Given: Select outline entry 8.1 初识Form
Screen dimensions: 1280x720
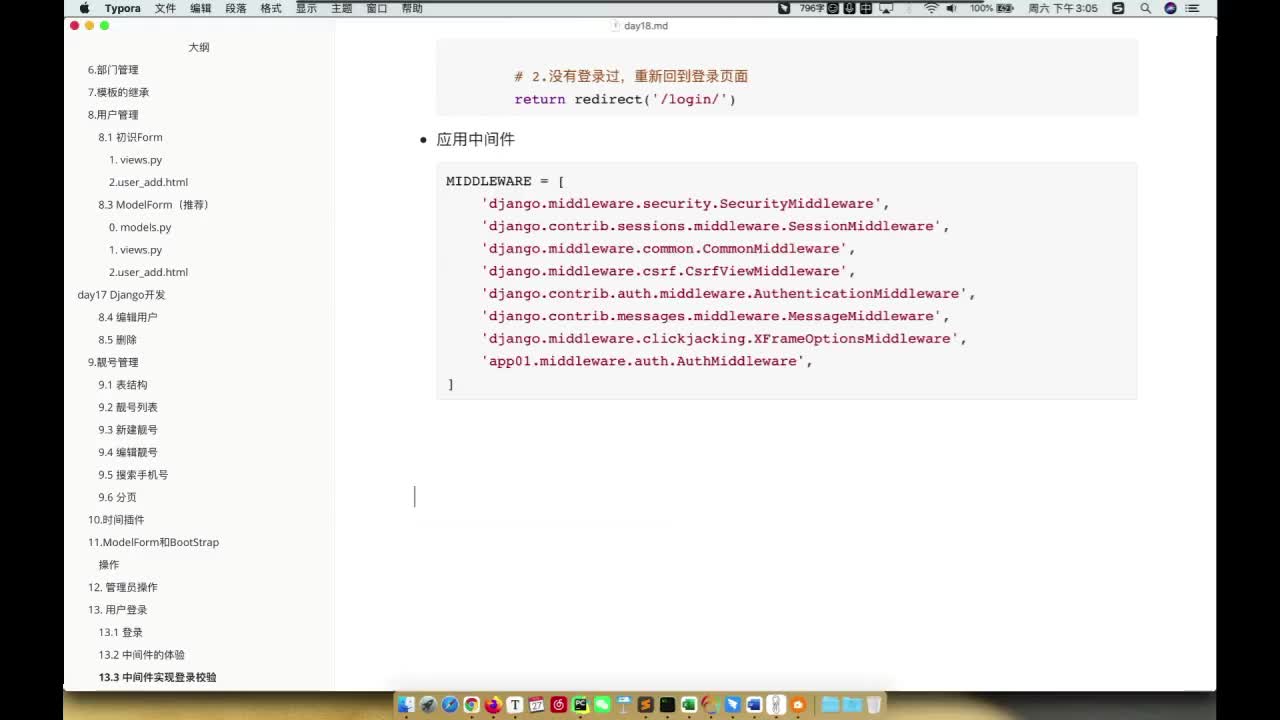Looking at the screenshot, I should (x=130, y=137).
